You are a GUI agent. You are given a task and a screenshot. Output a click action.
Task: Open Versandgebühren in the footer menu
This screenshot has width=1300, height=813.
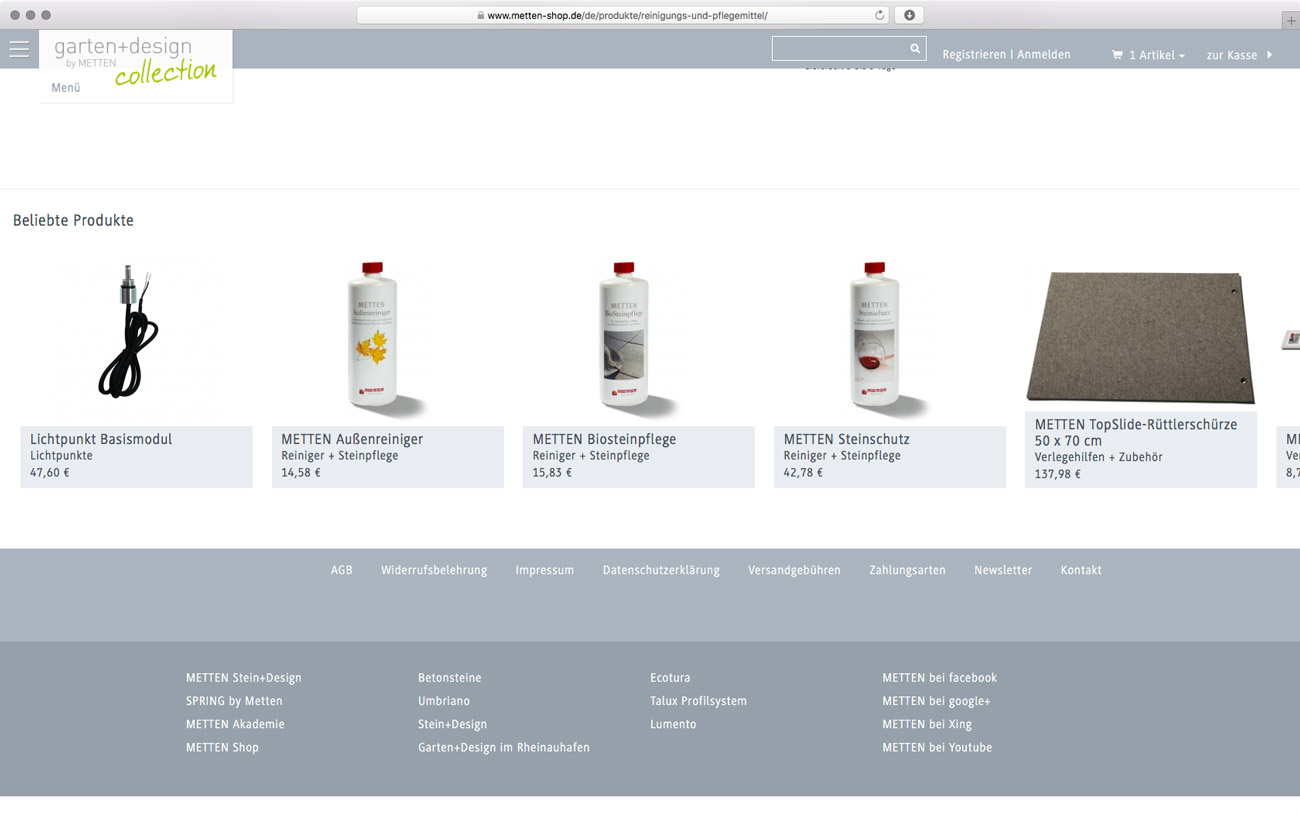pyautogui.click(x=794, y=570)
